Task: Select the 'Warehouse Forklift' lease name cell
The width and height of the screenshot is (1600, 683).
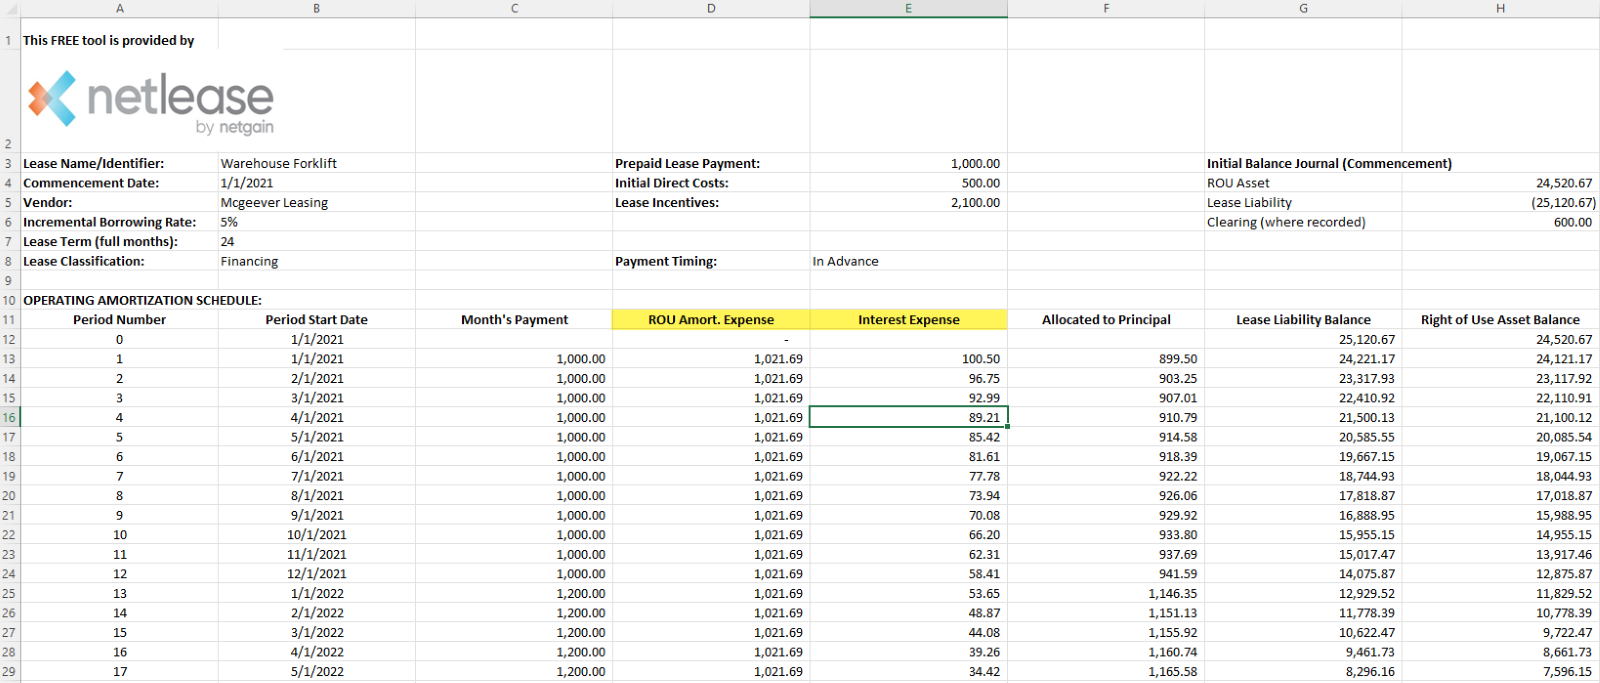Action: point(316,163)
